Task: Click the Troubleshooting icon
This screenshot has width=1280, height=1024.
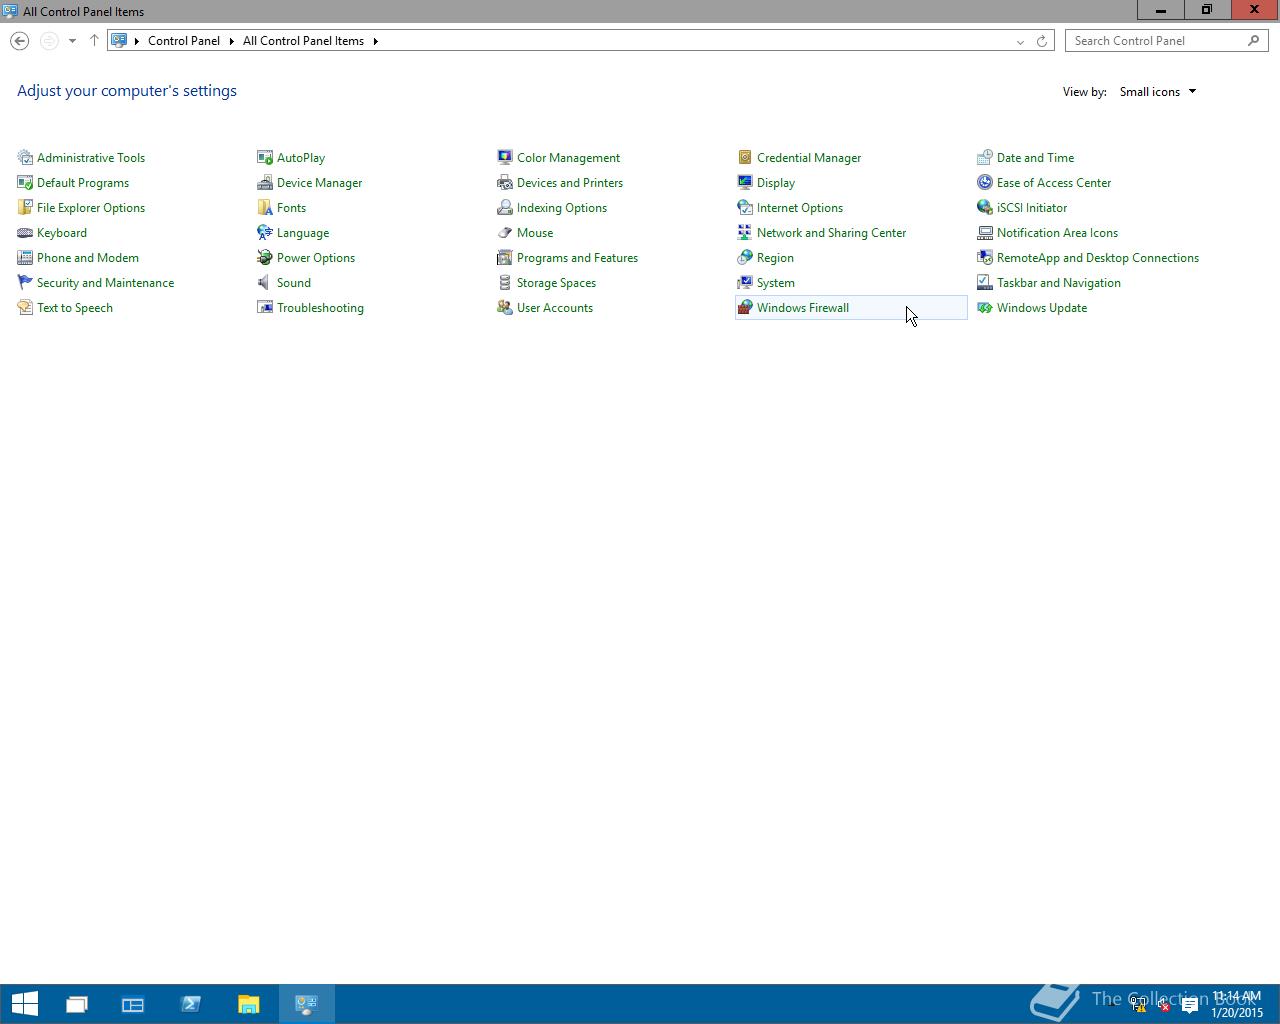Action: [x=265, y=308]
